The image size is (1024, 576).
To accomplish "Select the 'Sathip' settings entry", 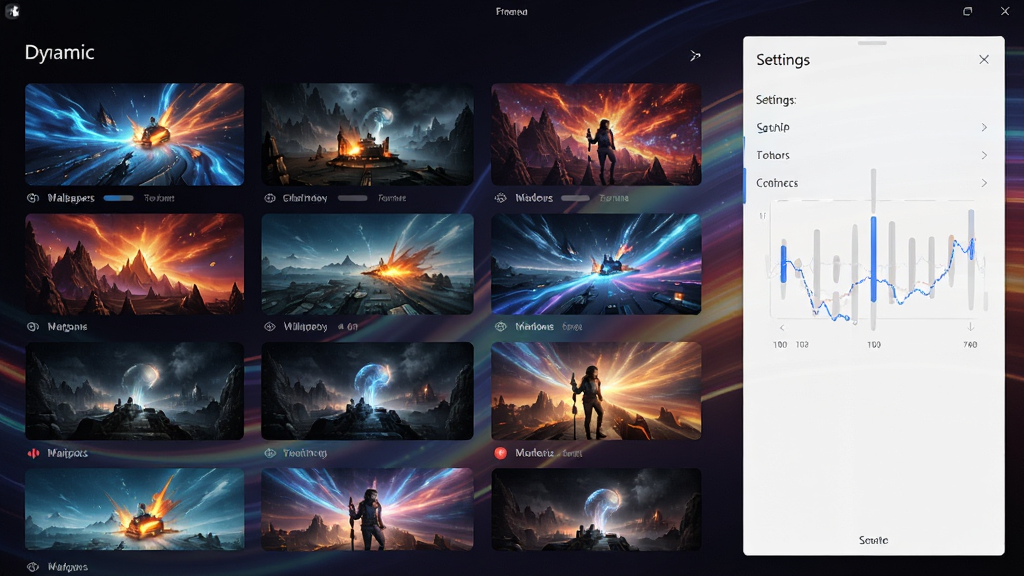I will (x=873, y=127).
